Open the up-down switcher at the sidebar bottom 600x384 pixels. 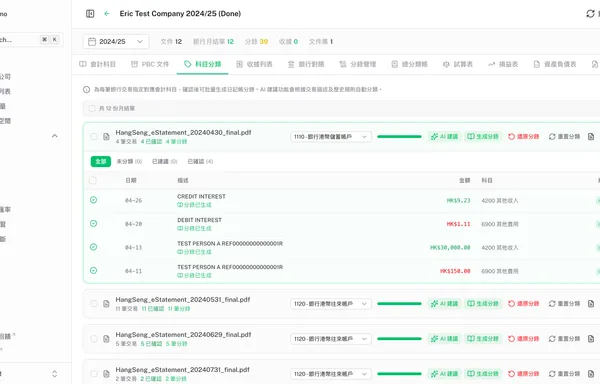click(x=55, y=374)
